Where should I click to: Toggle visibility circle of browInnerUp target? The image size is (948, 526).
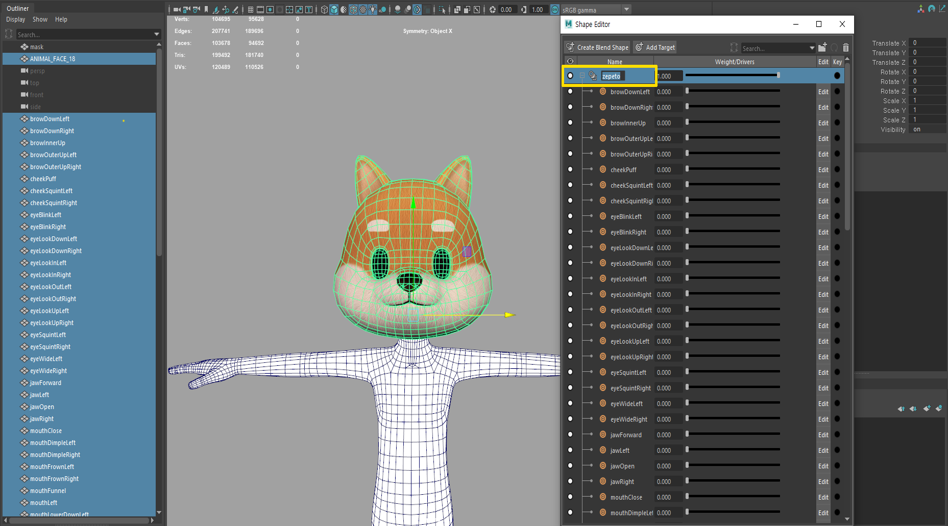pyautogui.click(x=570, y=123)
